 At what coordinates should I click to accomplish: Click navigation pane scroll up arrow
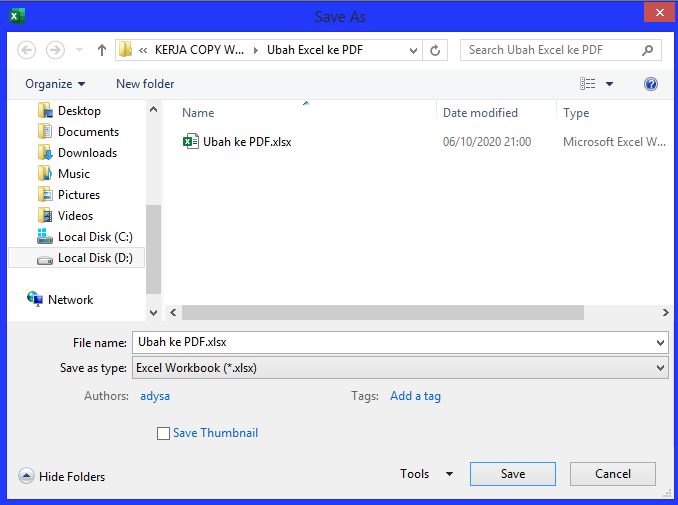pyautogui.click(x=154, y=109)
